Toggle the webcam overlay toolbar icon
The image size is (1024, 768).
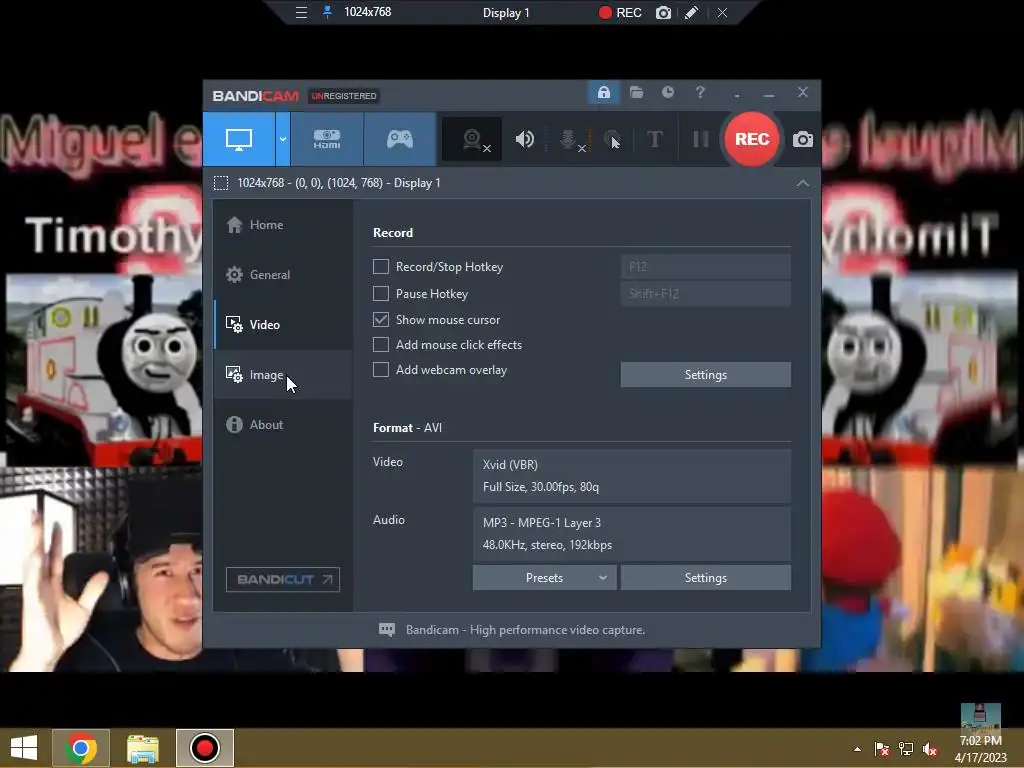(472, 139)
